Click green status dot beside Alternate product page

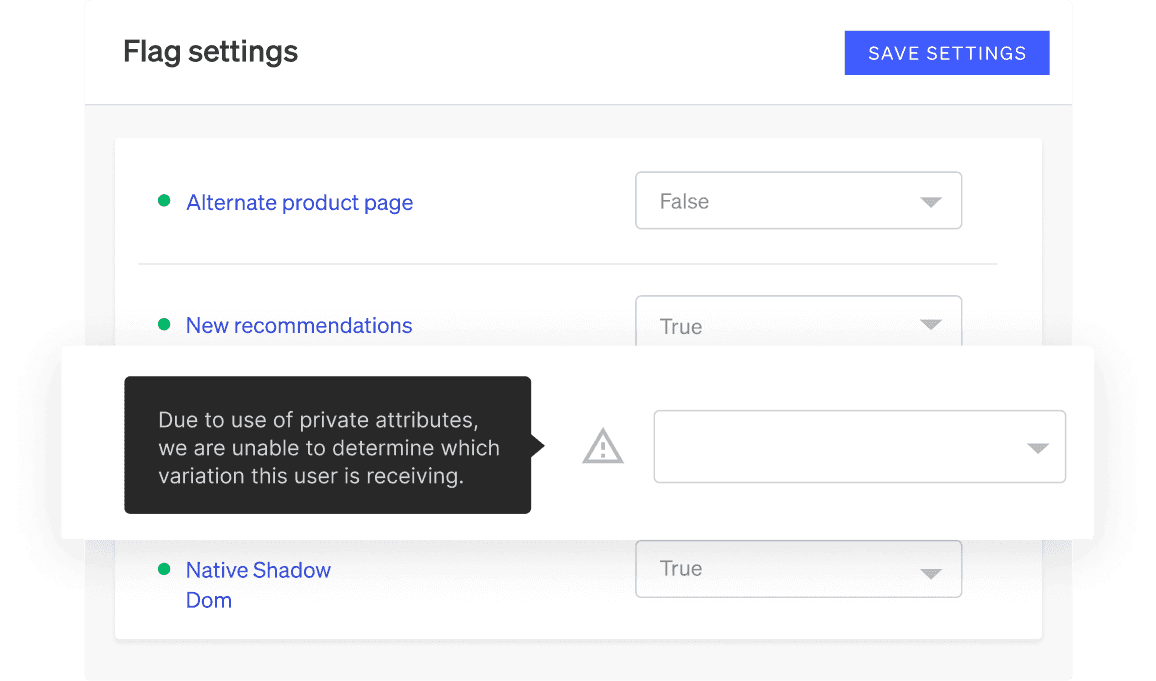pos(164,202)
